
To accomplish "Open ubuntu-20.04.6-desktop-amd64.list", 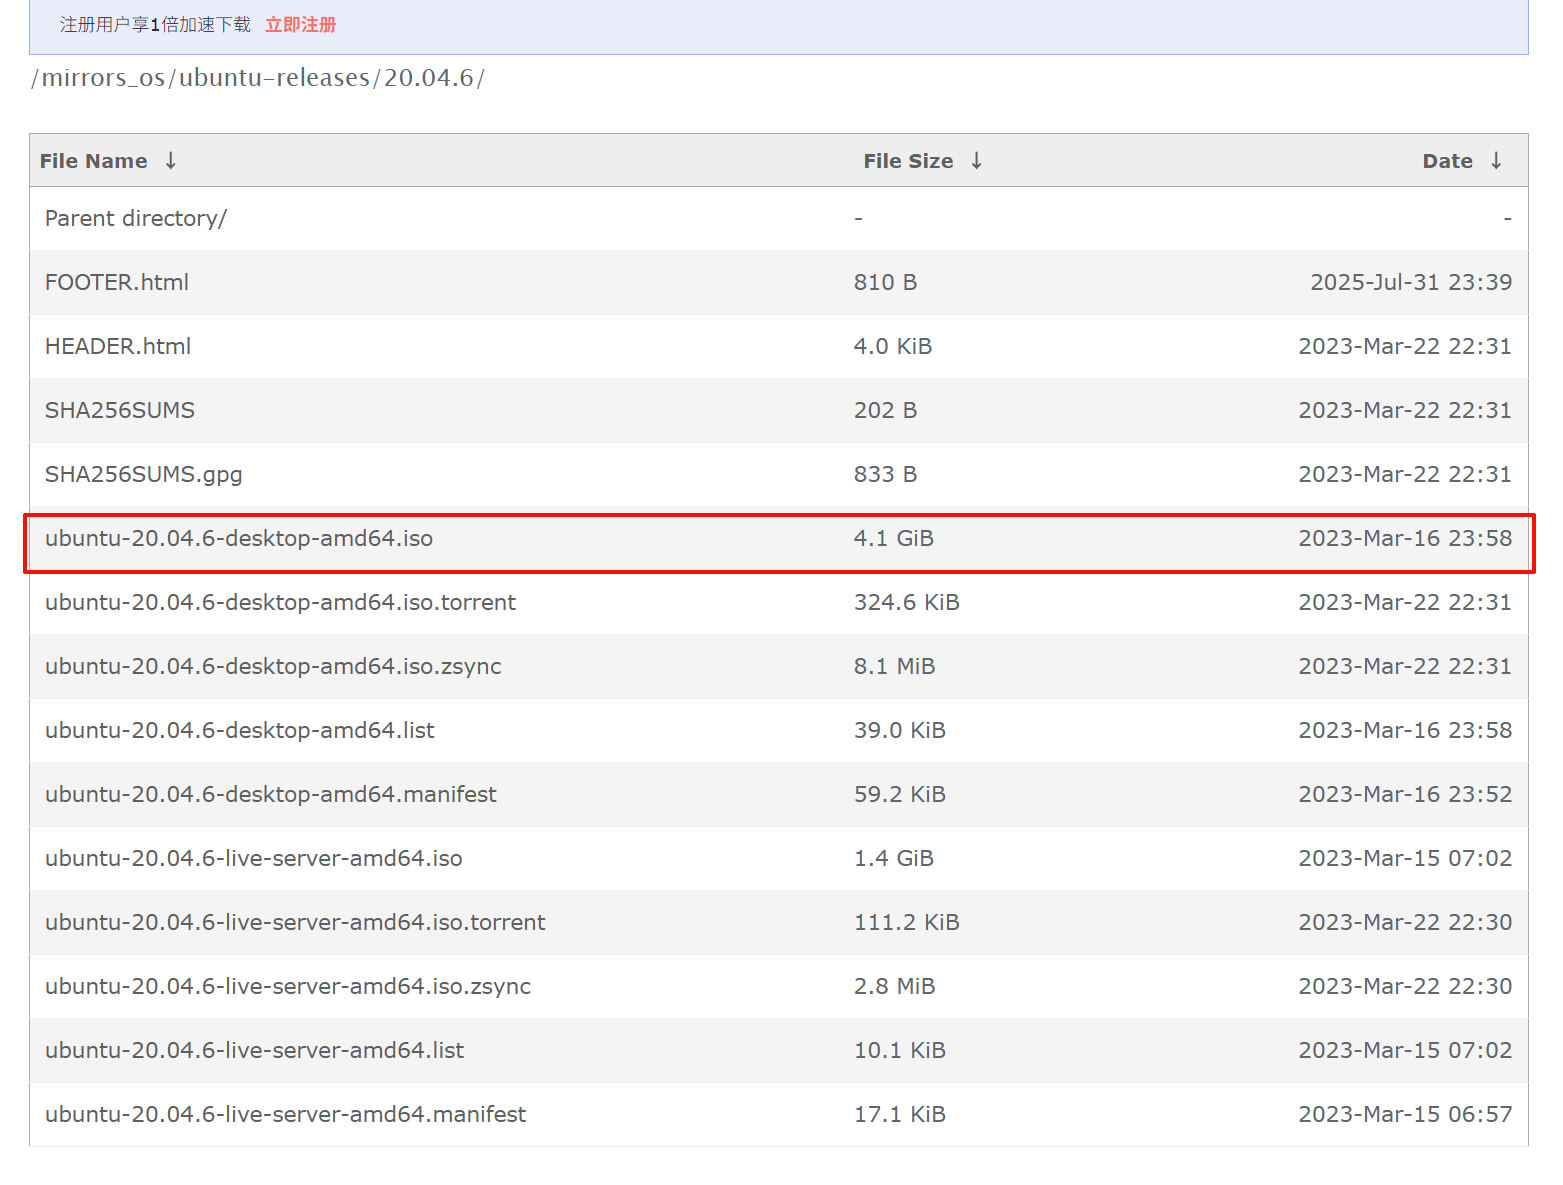I will (x=240, y=730).
